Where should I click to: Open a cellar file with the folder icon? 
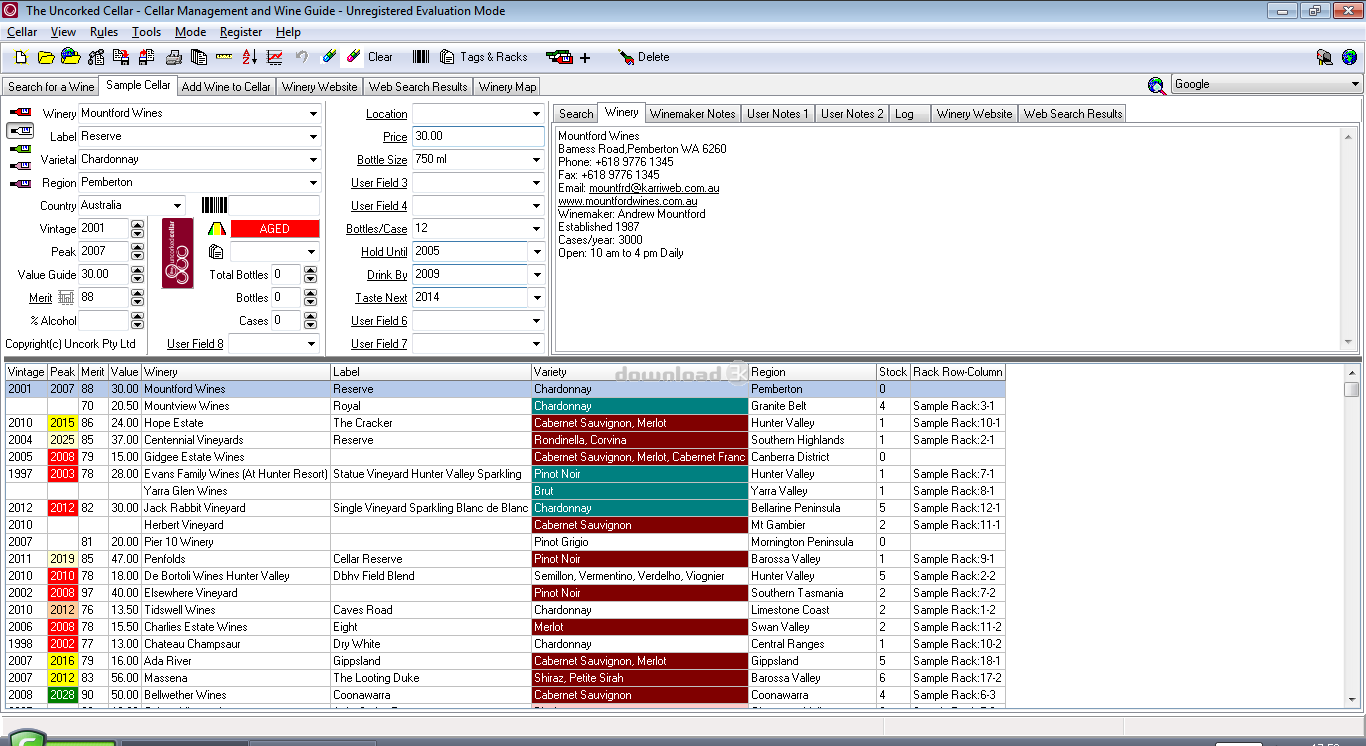pos(46,57)
